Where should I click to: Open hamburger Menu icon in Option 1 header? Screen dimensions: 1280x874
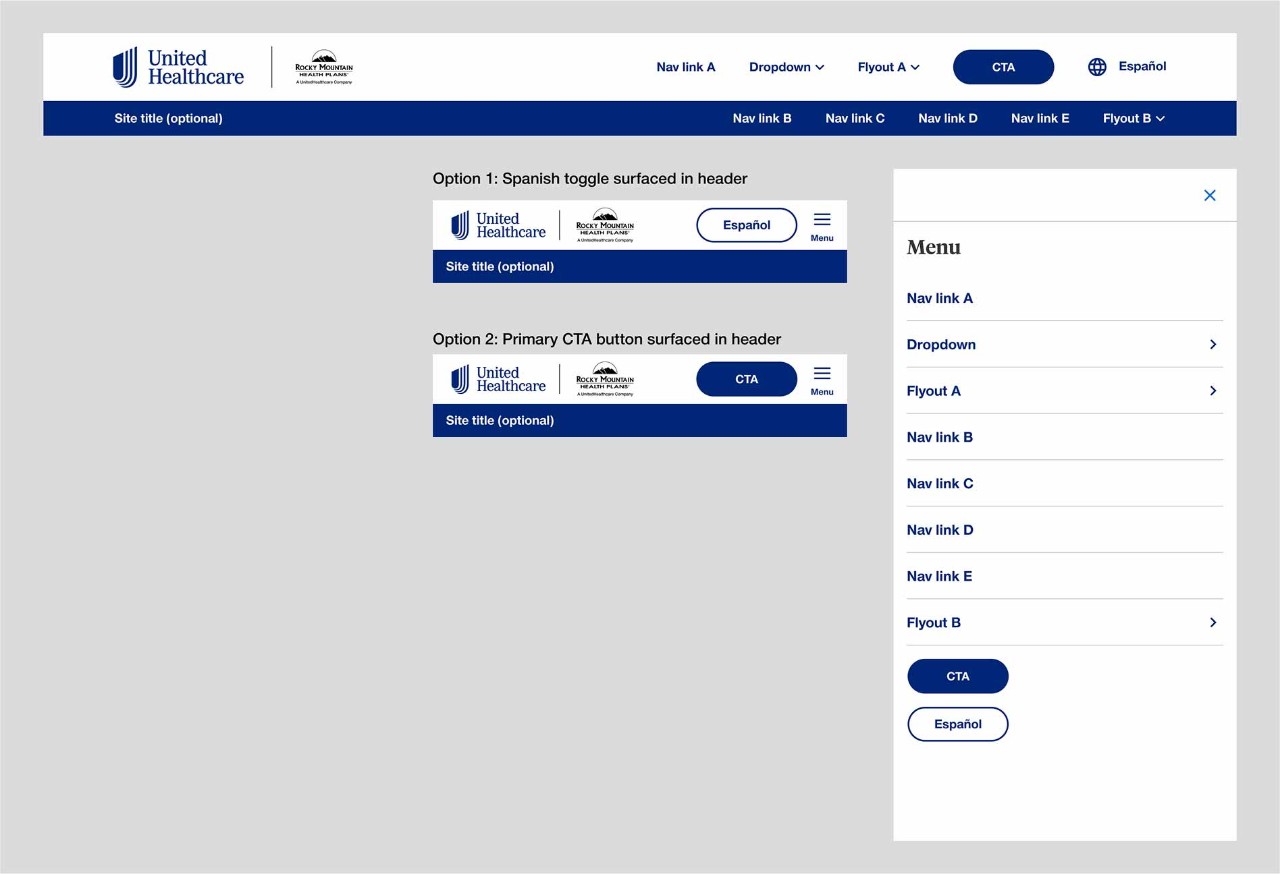[822, 226]
